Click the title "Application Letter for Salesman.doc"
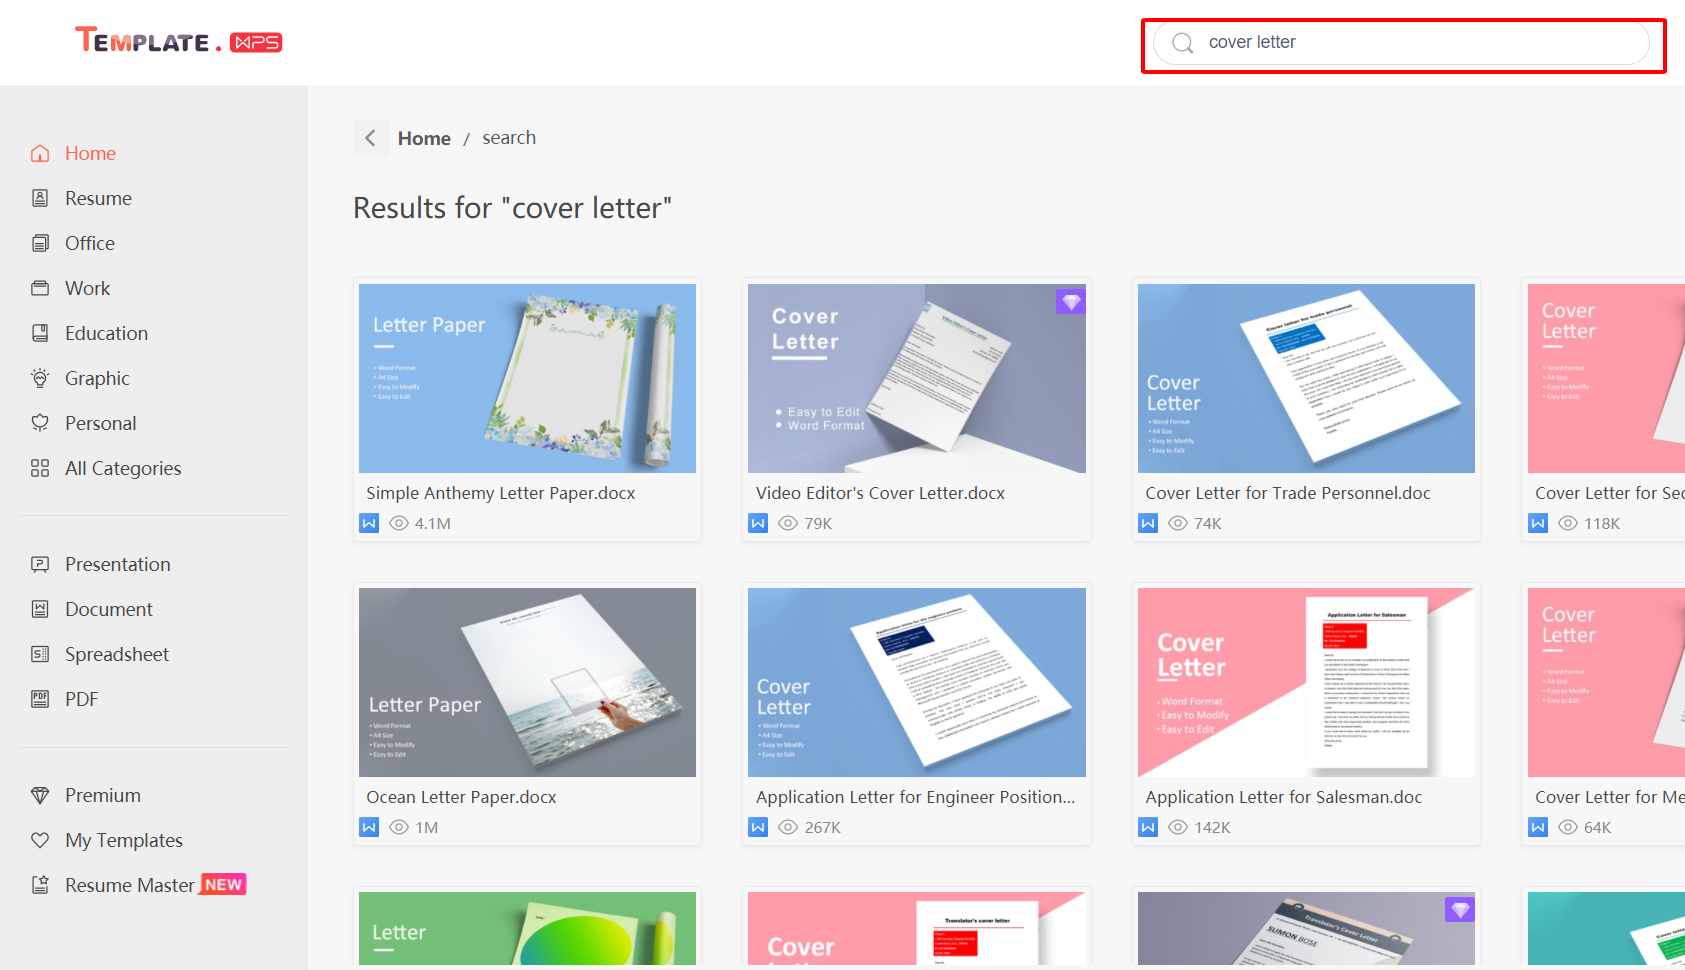Screen dimensions: 1685x970 pyautogui.click(x=1284, y=797)
